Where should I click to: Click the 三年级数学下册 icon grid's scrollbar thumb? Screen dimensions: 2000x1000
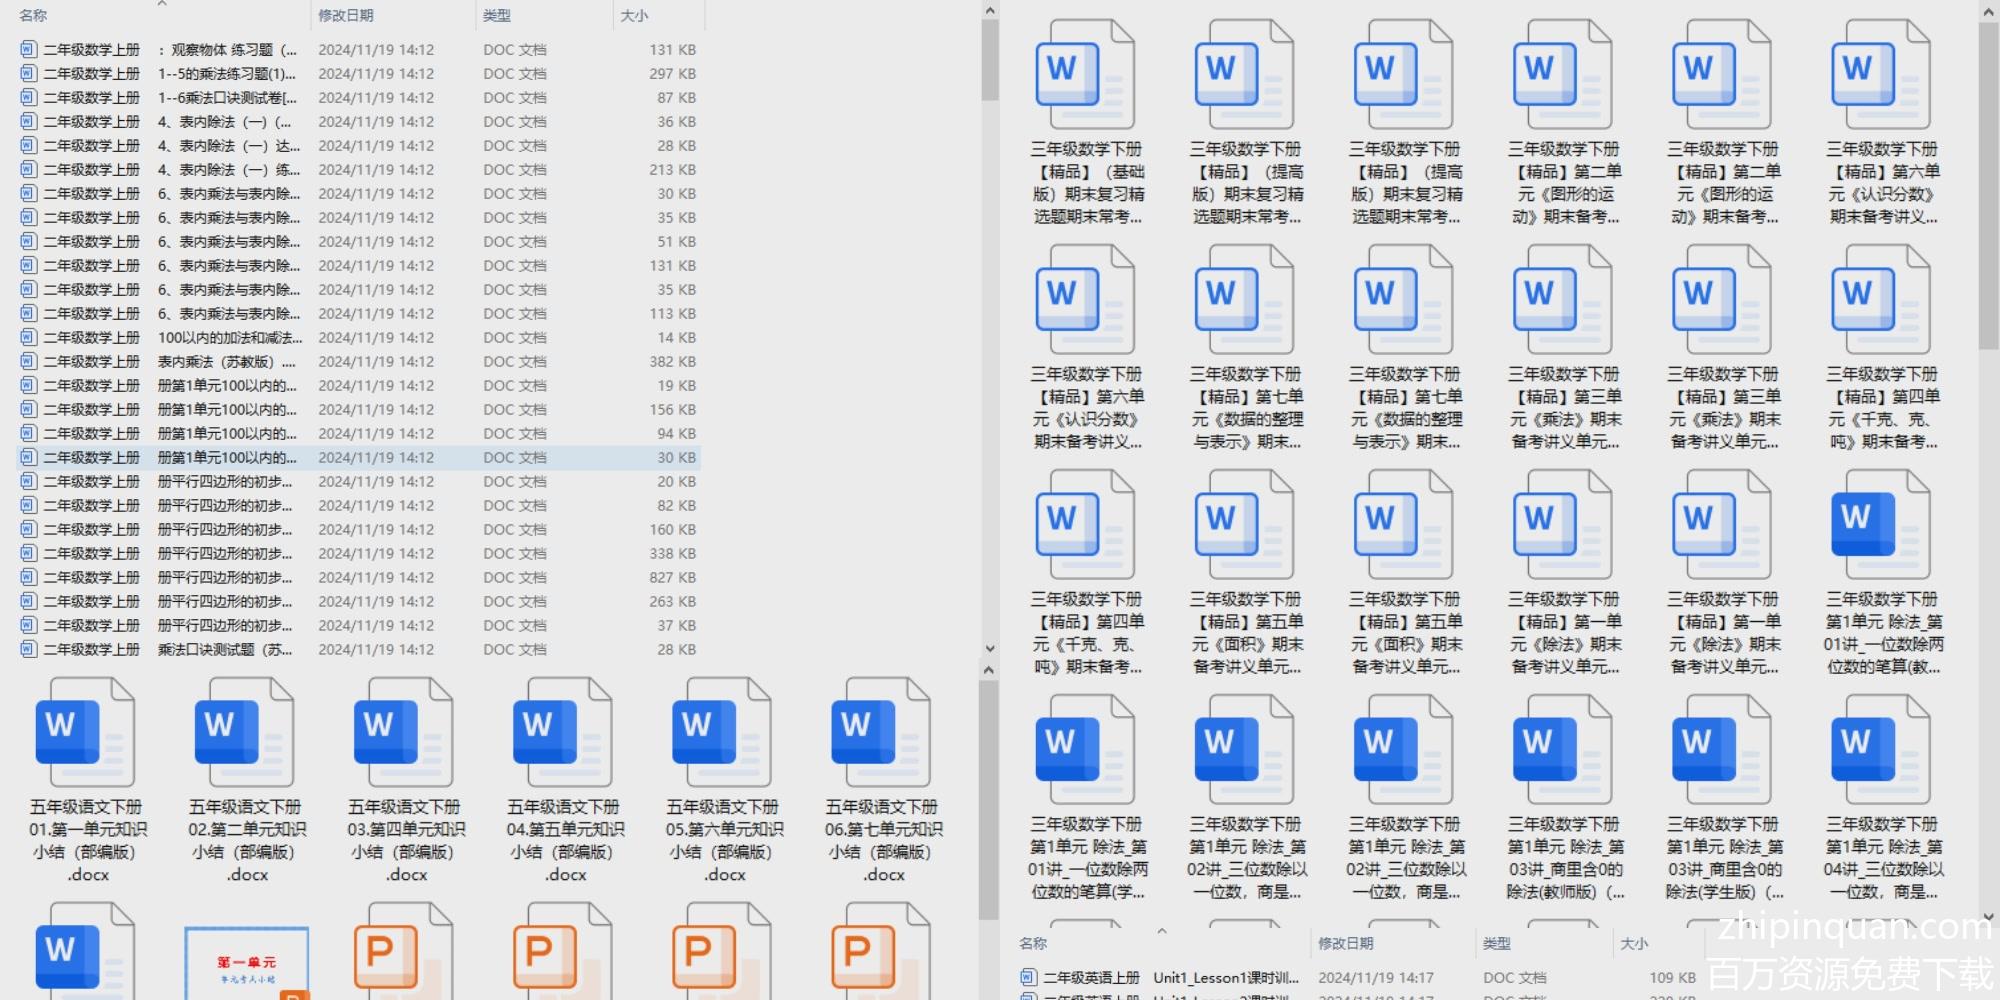pos(1988,185)
